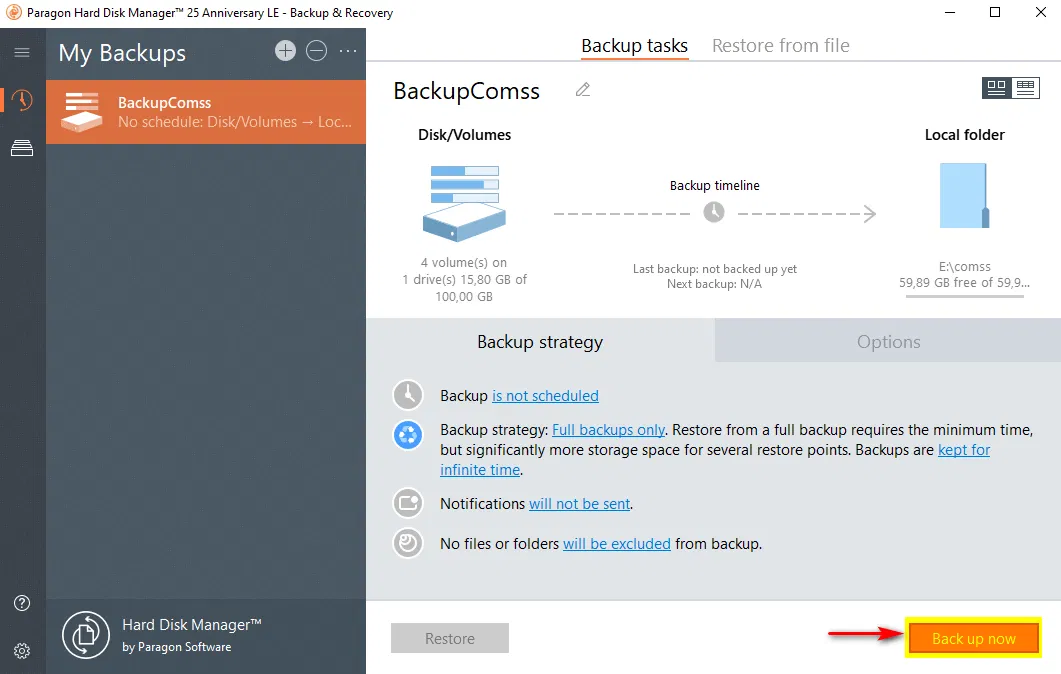Screen dimensions: 1061x674
Task: Click the Local folder destination icon
Action: tap(965, 196)
